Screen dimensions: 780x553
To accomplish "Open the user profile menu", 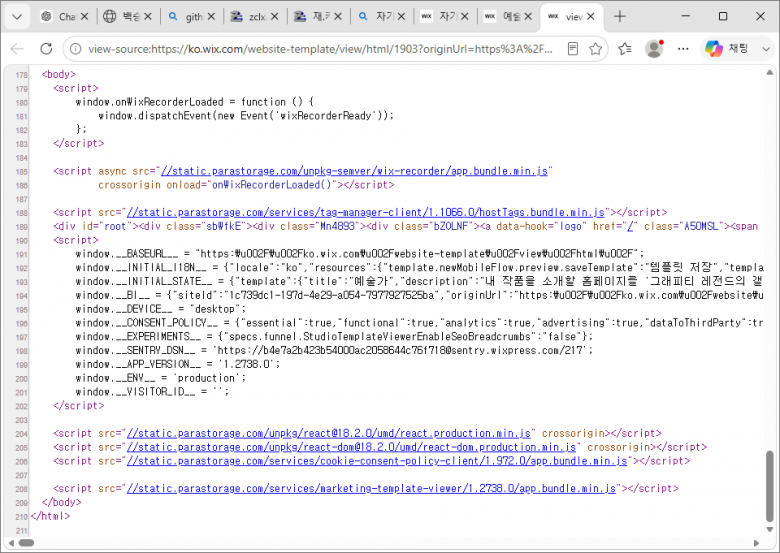I will [x=654, y=49].
